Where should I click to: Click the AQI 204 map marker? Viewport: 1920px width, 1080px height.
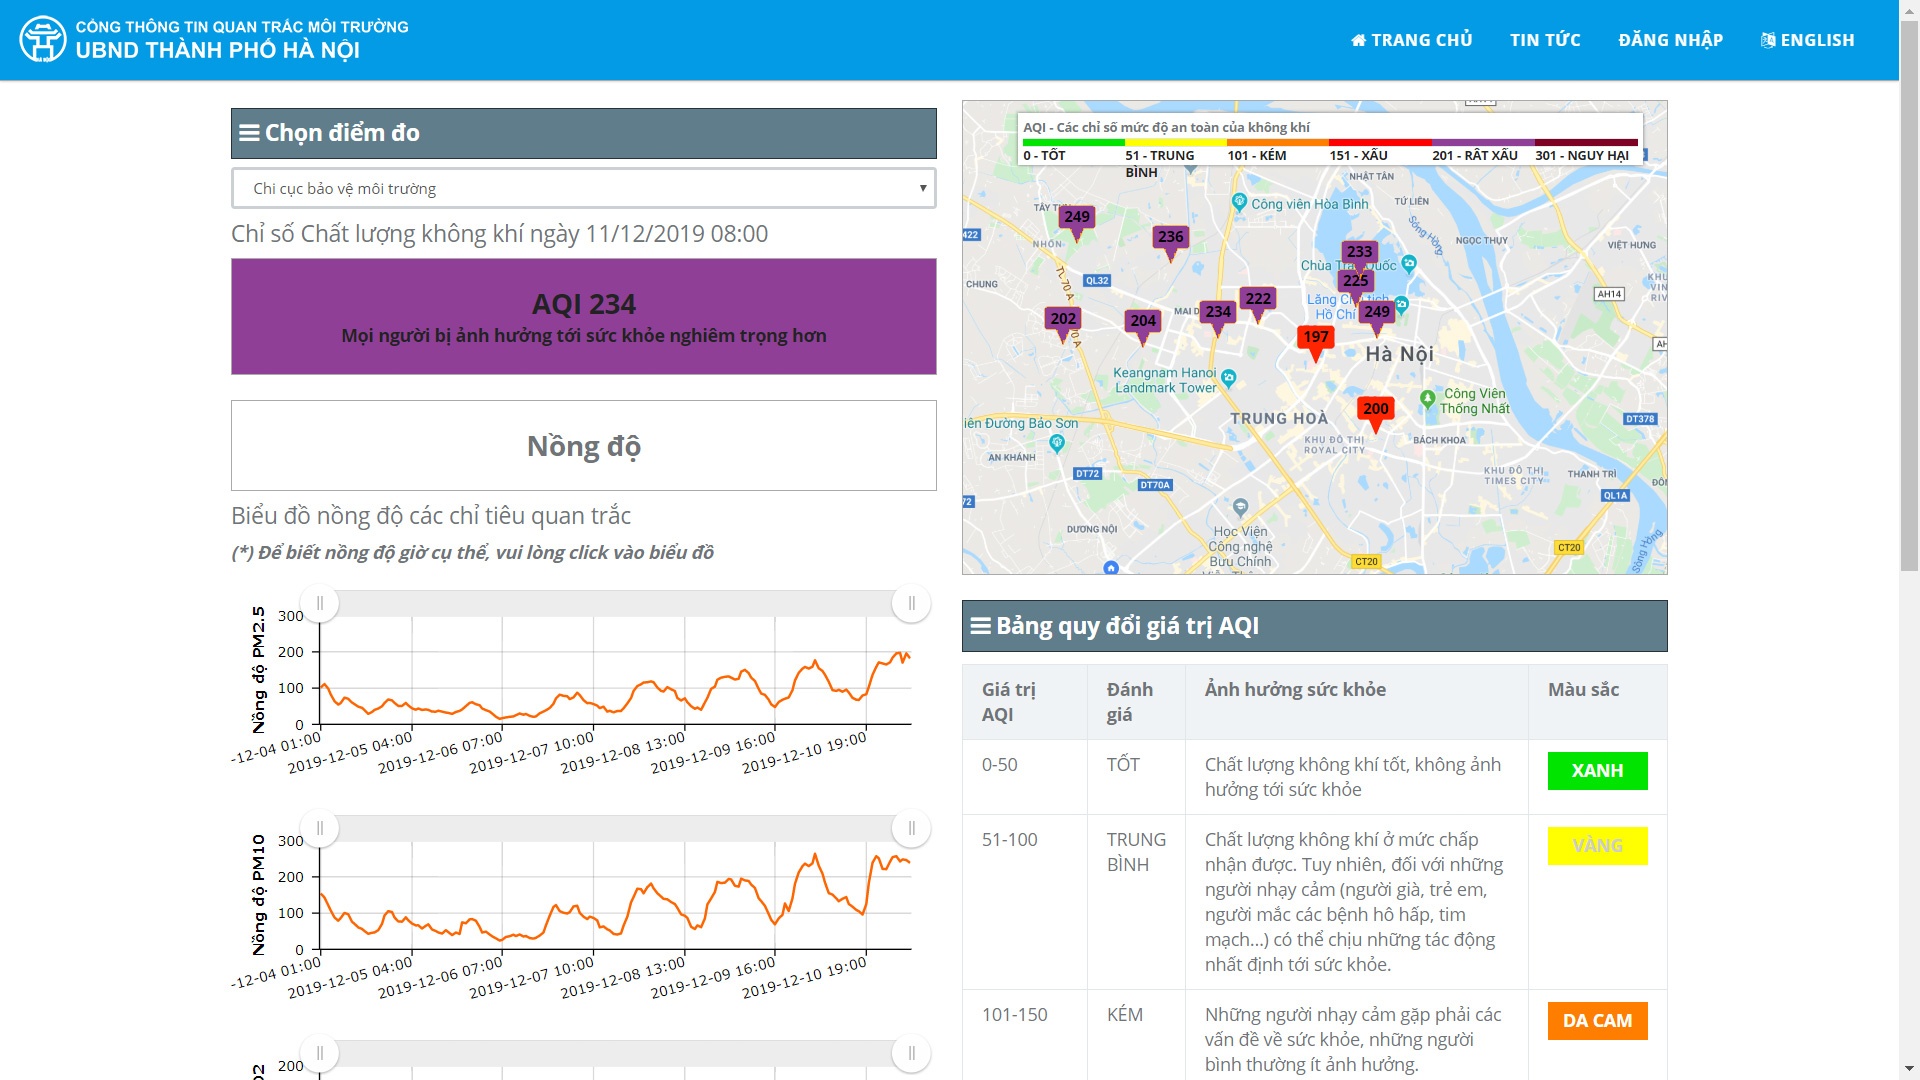[x=1142, y=322]
